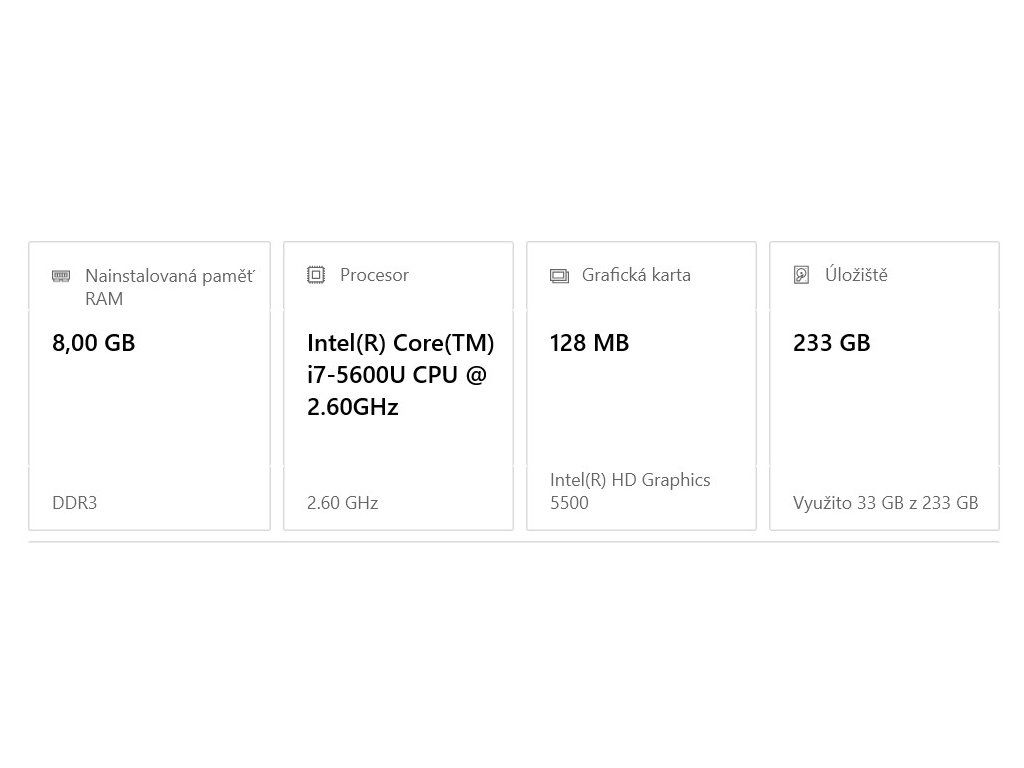Click the Intel(R) HD Graphics 5500 text
Image resolution: width=1024 pixels, height=768 pixels.
[x=630, y=491]
